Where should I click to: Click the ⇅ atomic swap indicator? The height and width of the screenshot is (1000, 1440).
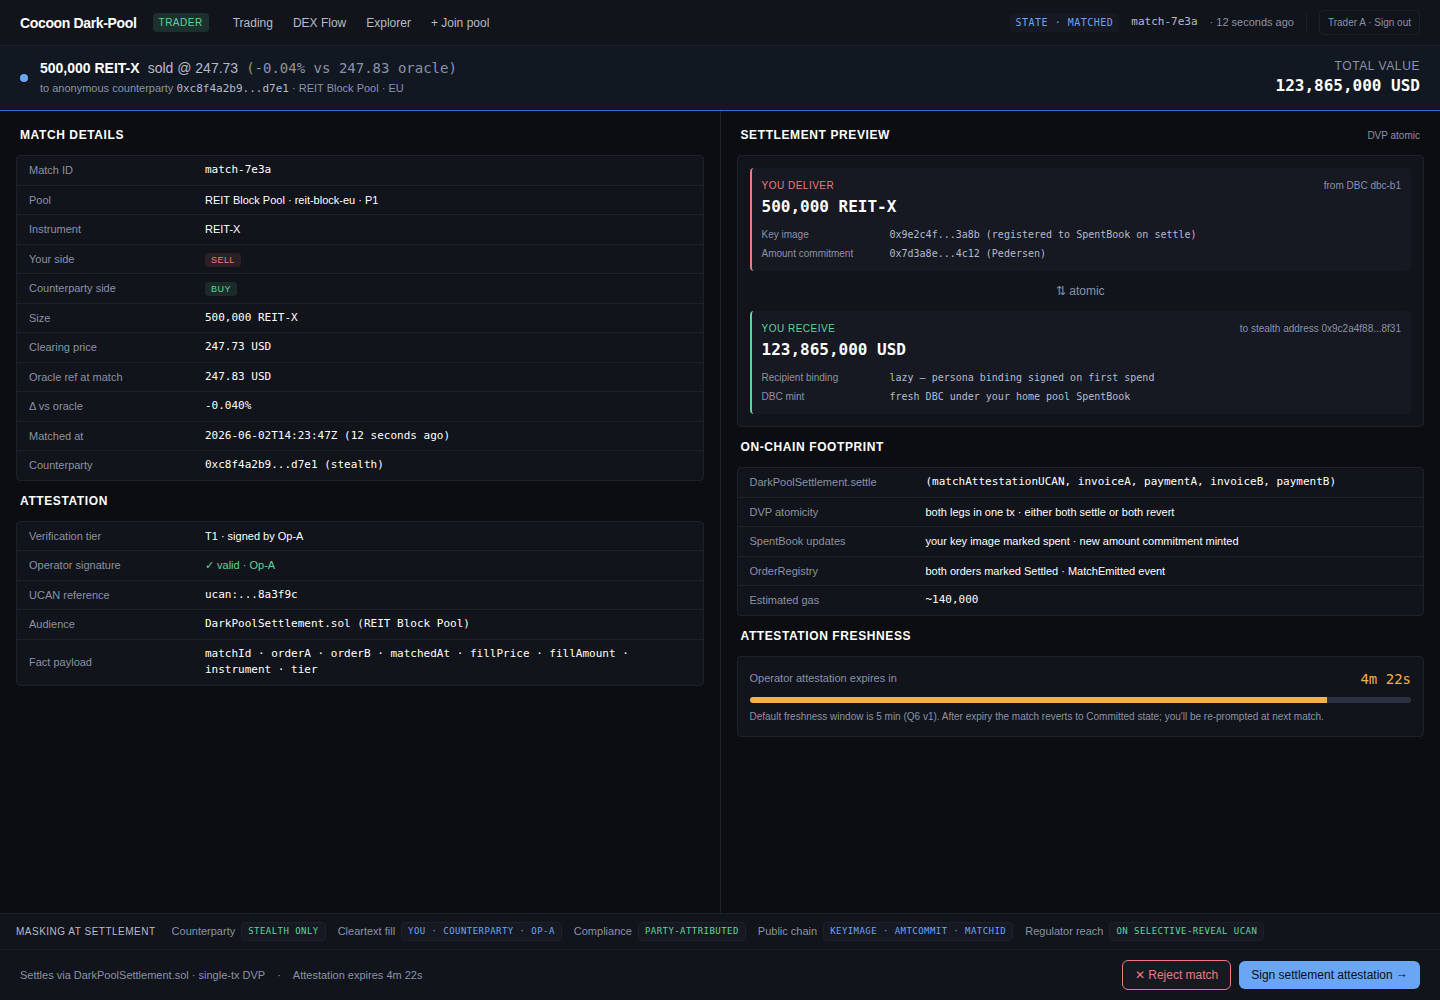pyautogui.click(x=1080, y=291)
